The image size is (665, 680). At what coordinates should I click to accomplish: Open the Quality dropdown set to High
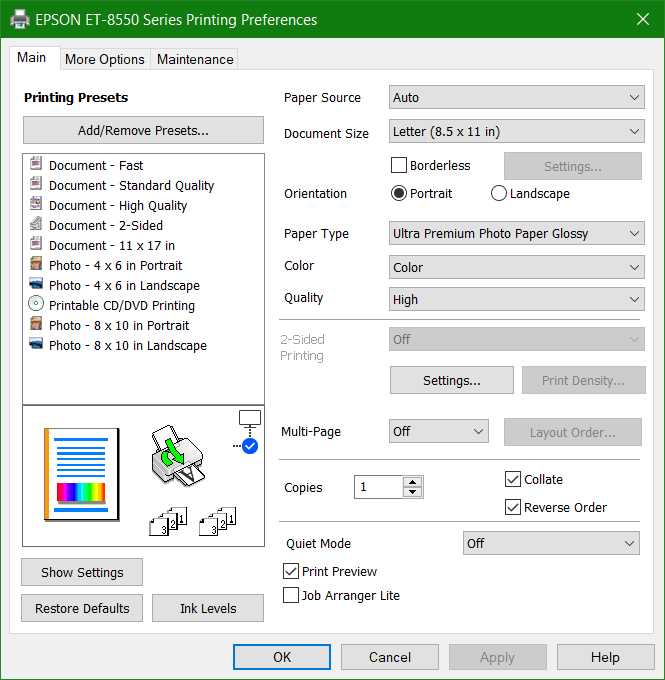coord(517,299)
